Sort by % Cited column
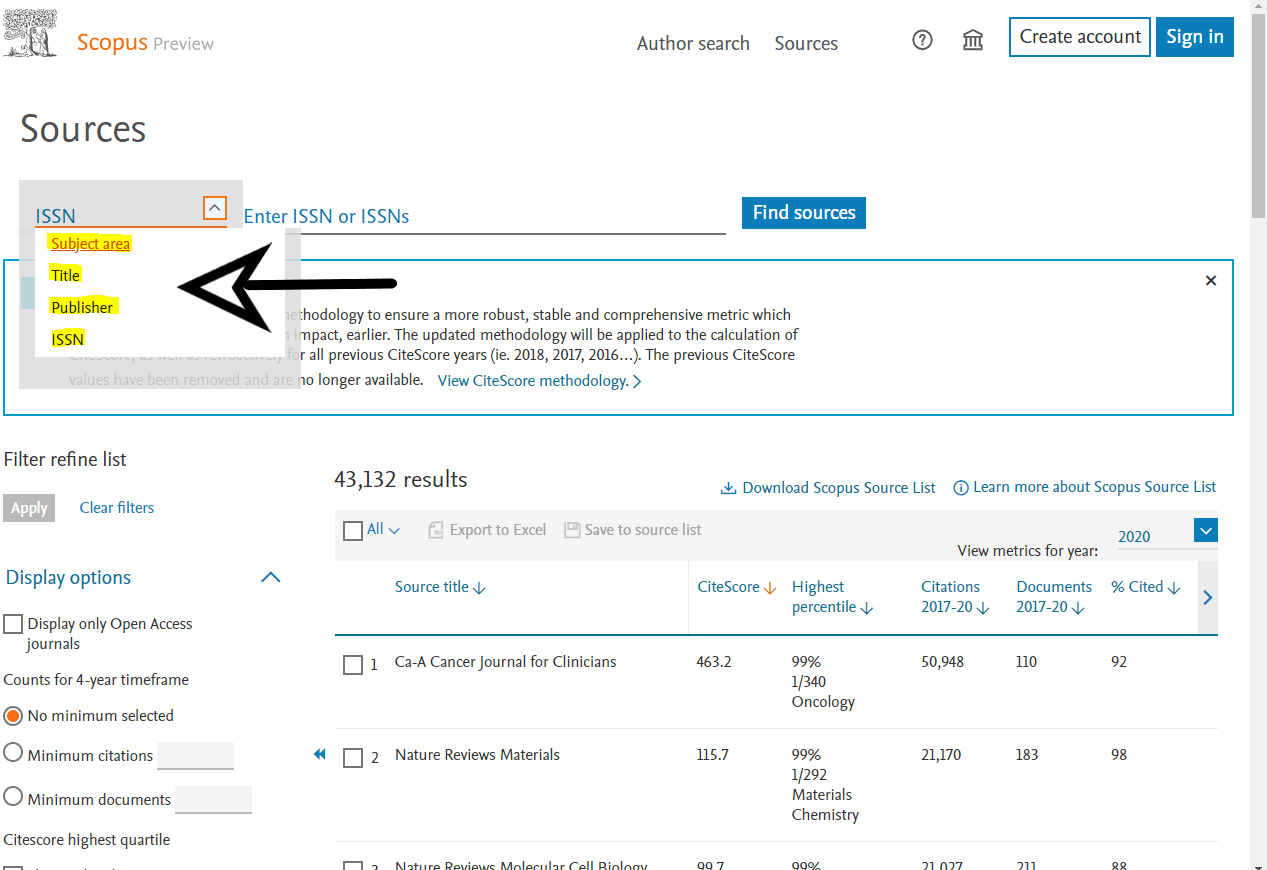Image resolution: width=1267 pixels, height=870 pixels. [x=1146, y=587]
